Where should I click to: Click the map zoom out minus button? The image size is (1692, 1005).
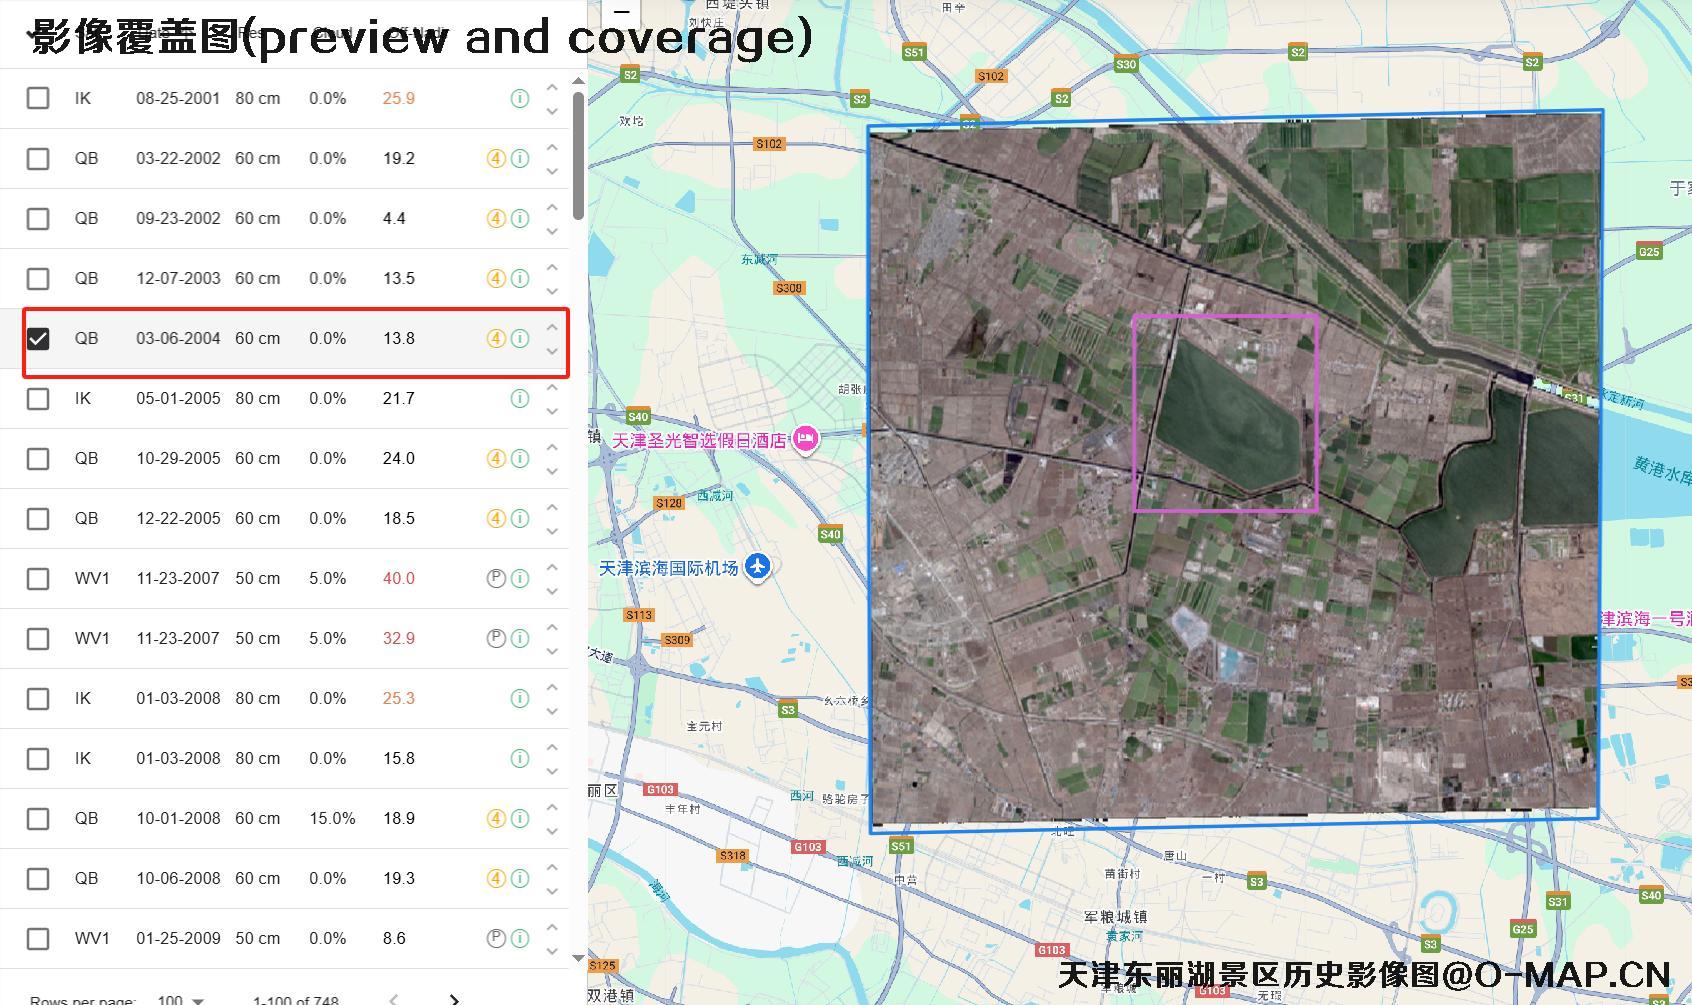click(x=621, y=12)
